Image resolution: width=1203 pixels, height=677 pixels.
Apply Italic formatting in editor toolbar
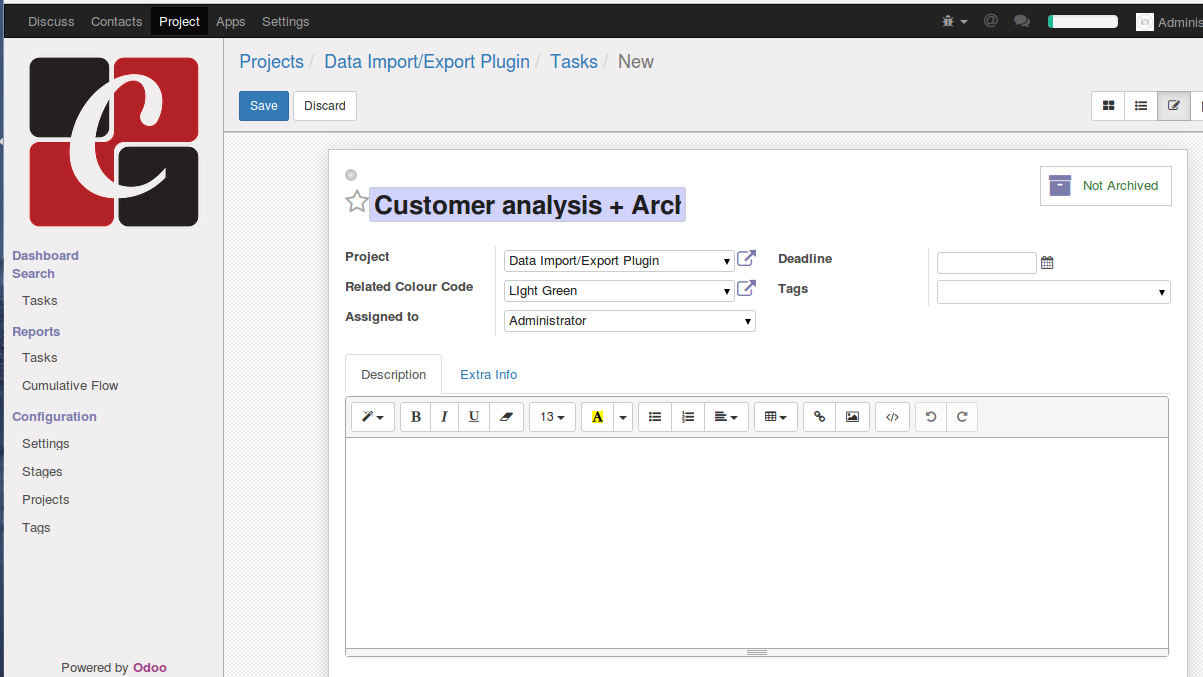point(445,417)
